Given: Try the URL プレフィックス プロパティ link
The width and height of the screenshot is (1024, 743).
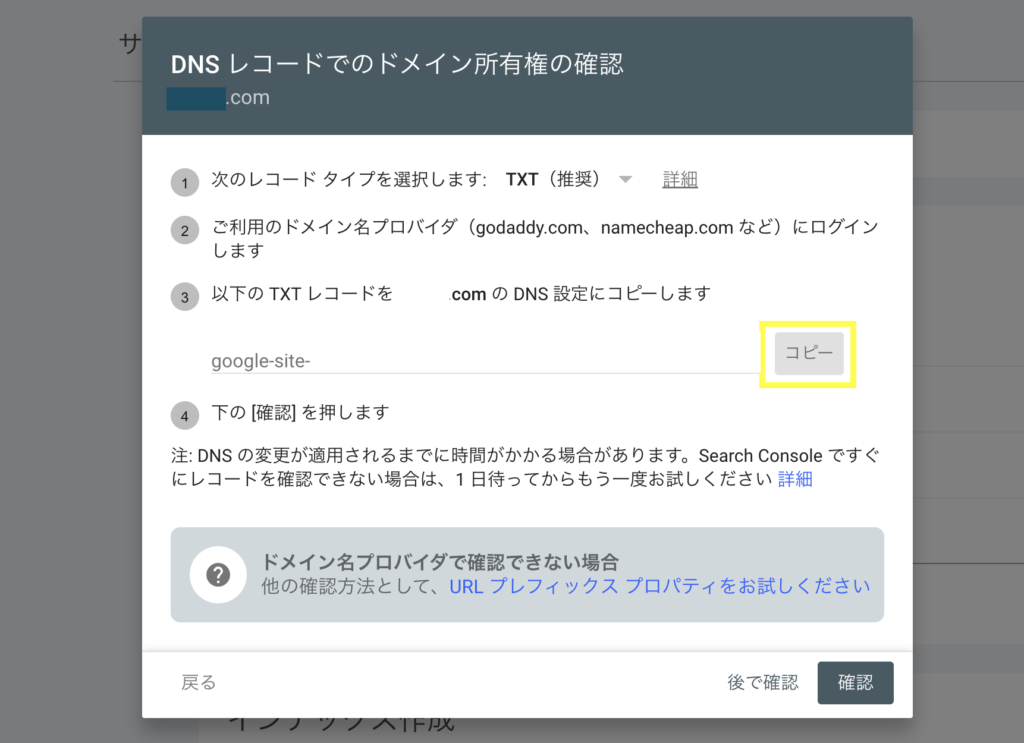Looking at the screenshot, I should 659,586.
